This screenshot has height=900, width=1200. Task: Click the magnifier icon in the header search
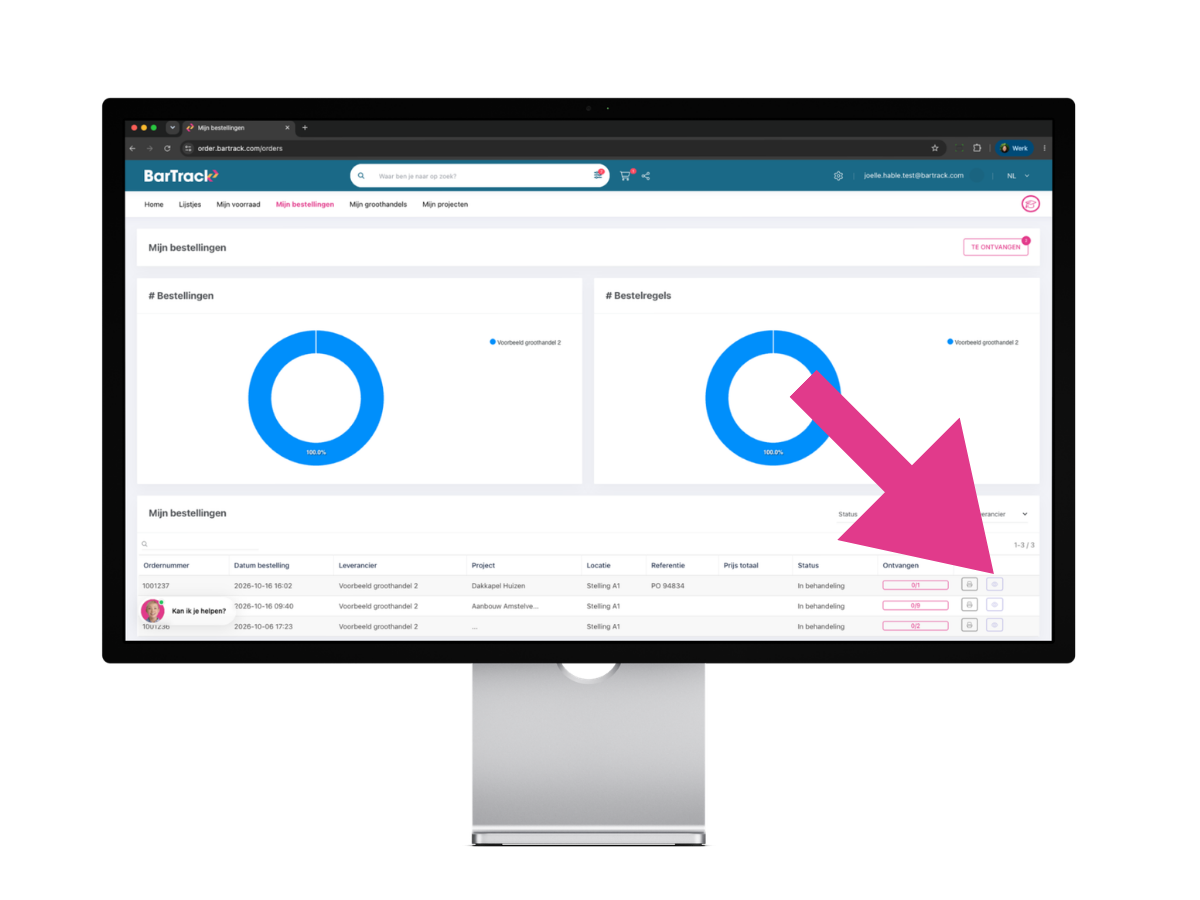[361, 176]
